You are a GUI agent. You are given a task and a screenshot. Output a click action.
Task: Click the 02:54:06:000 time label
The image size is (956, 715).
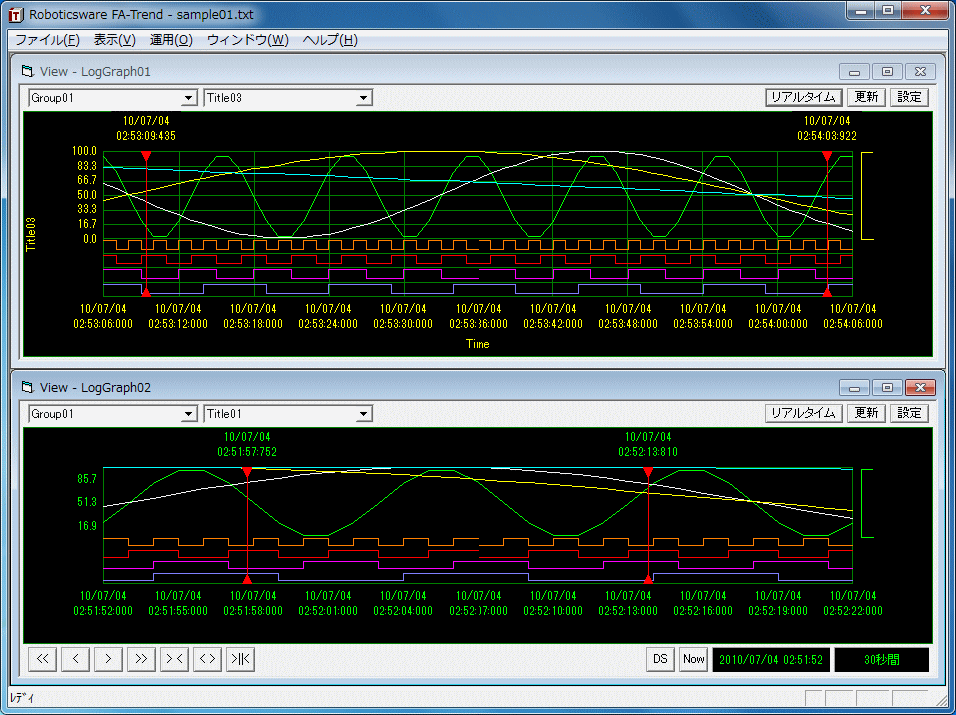pyautogui.click(x=853, y=324)
